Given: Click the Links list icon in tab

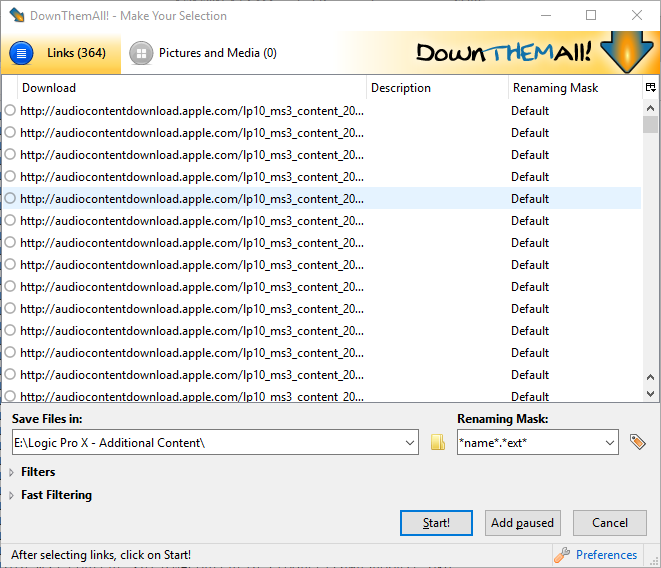Looking at the screenshot, I should click(x=22, y=53).
